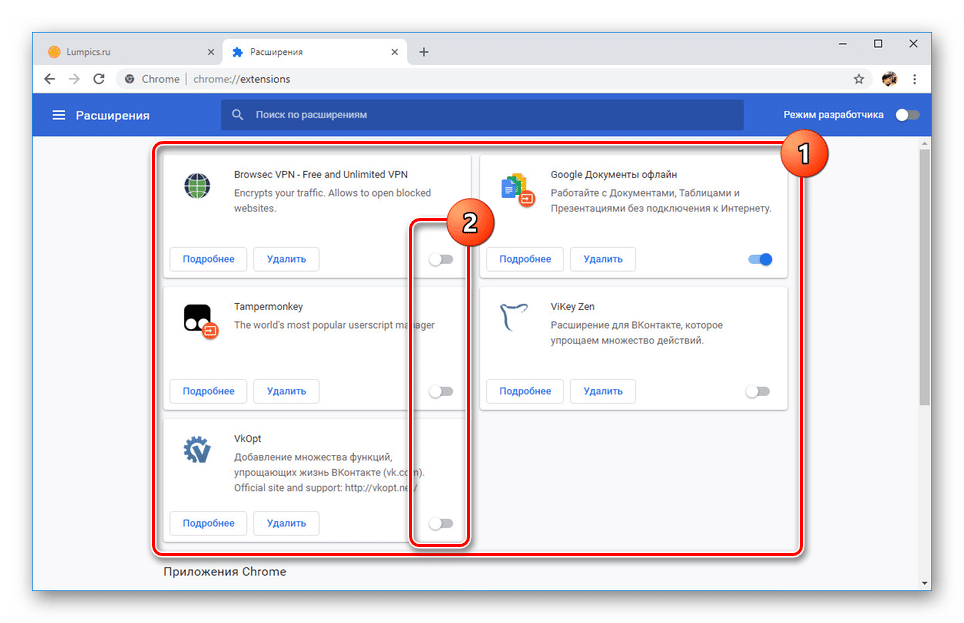Image resolution: width=964 pixels, height=623 pixels.
Task: Focus the Поиск по расширениям search field
Action: (480, 115)
